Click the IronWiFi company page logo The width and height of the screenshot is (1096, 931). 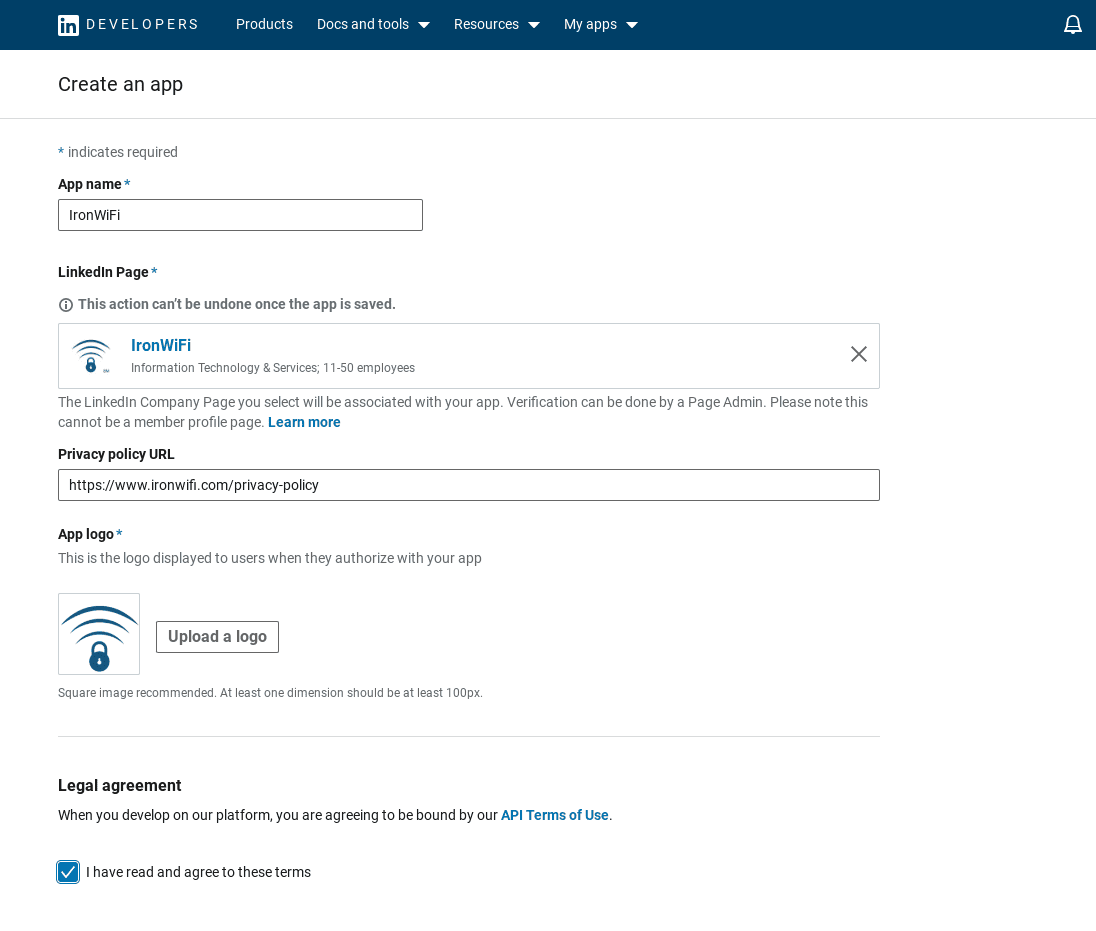[92, 356]
